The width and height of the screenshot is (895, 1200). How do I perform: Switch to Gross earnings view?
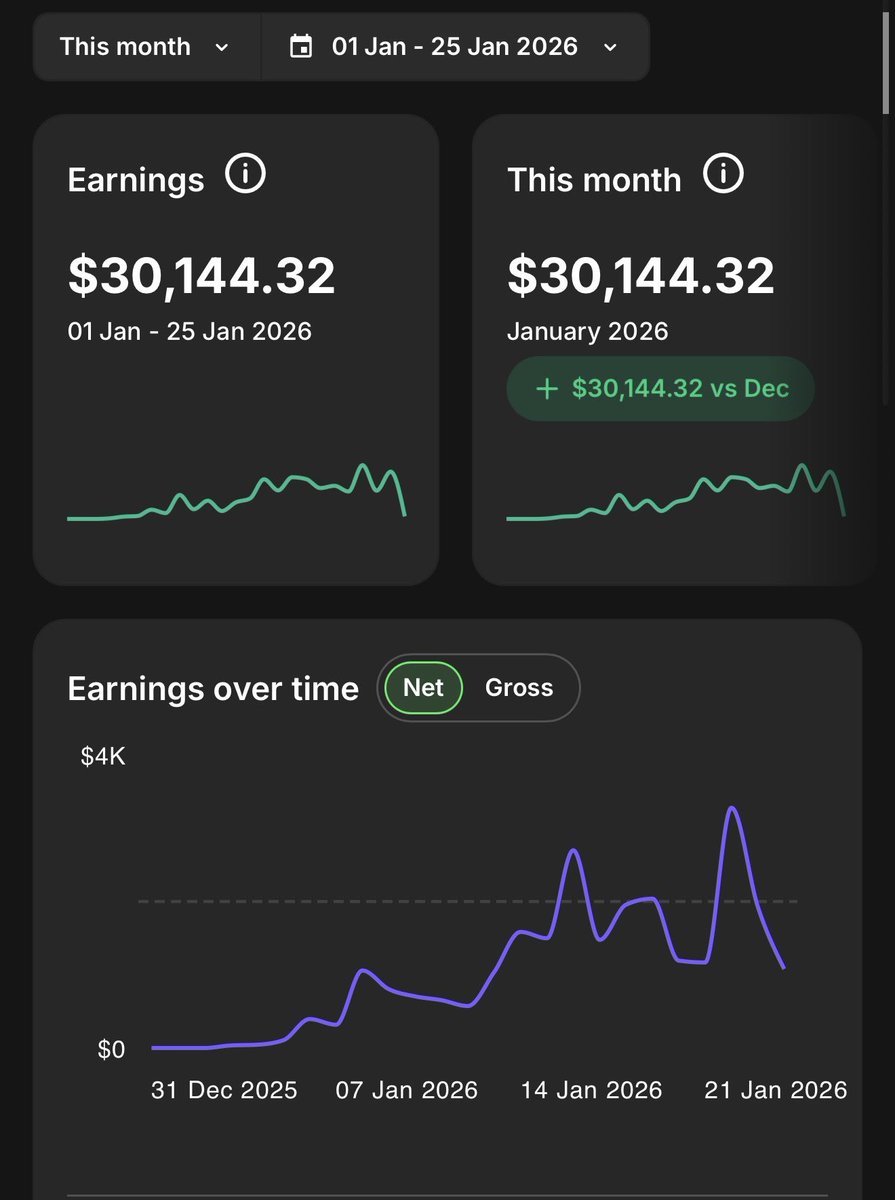[519, 688]
